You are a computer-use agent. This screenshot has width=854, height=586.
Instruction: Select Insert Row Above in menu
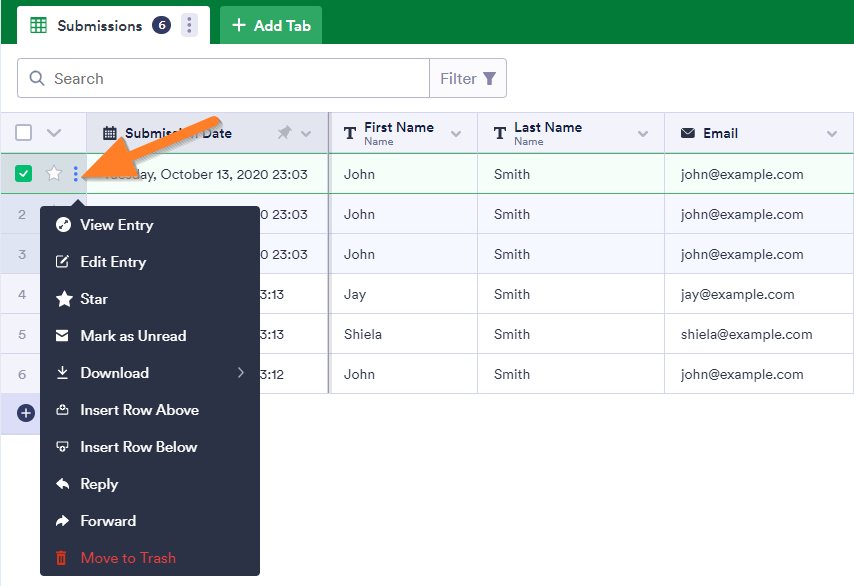click(139, 410)
